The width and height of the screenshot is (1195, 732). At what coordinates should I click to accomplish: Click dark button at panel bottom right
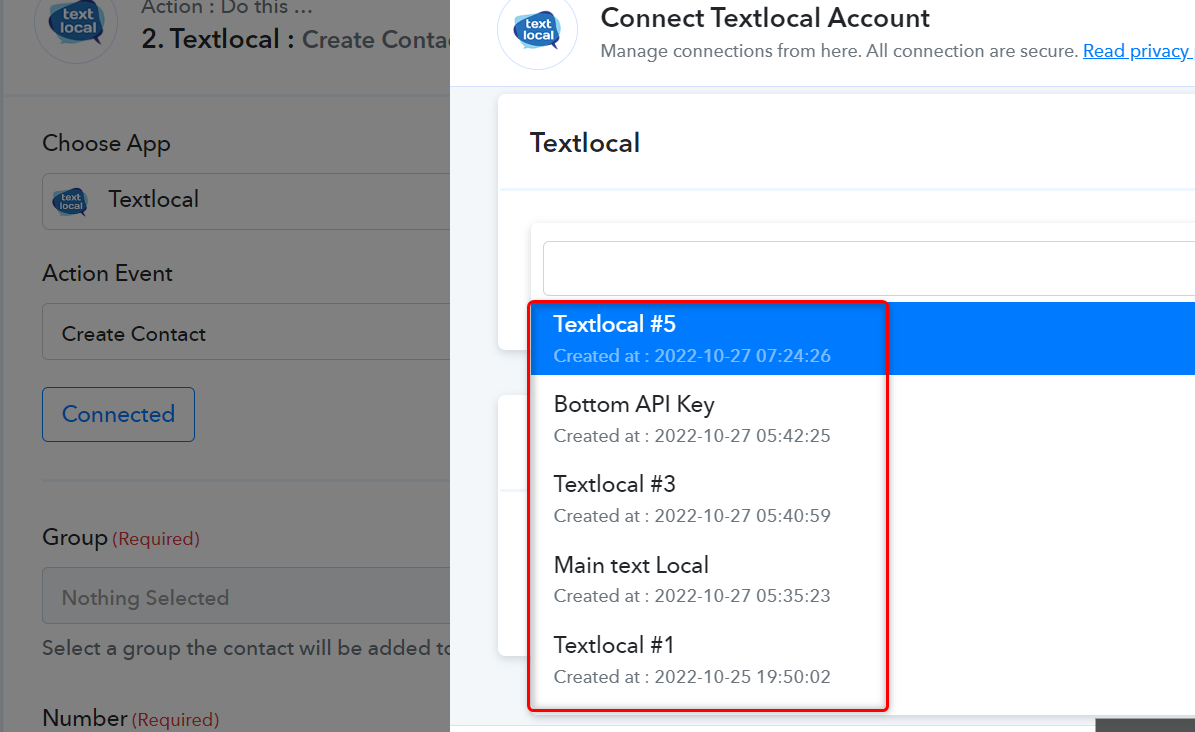(x=1145, y=725)
